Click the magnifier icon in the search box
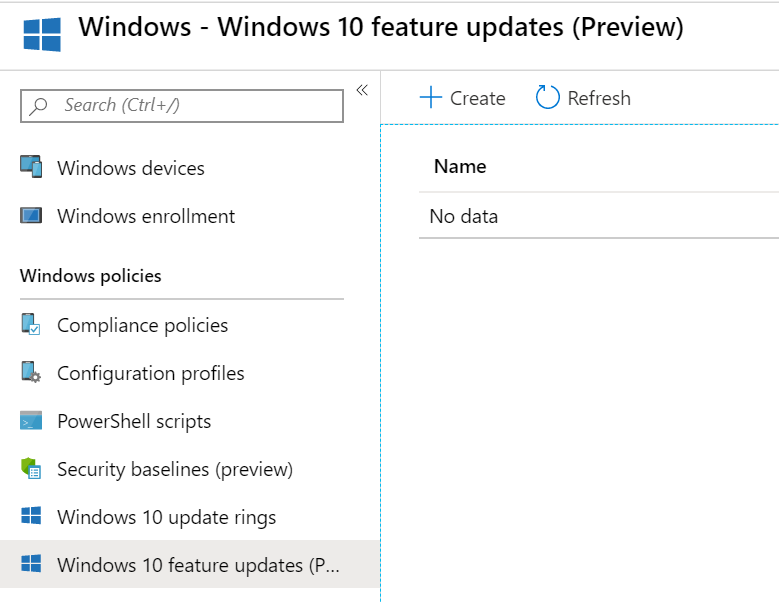The height and width of the screenshot is (602, 779). click(x=40, y=105)
